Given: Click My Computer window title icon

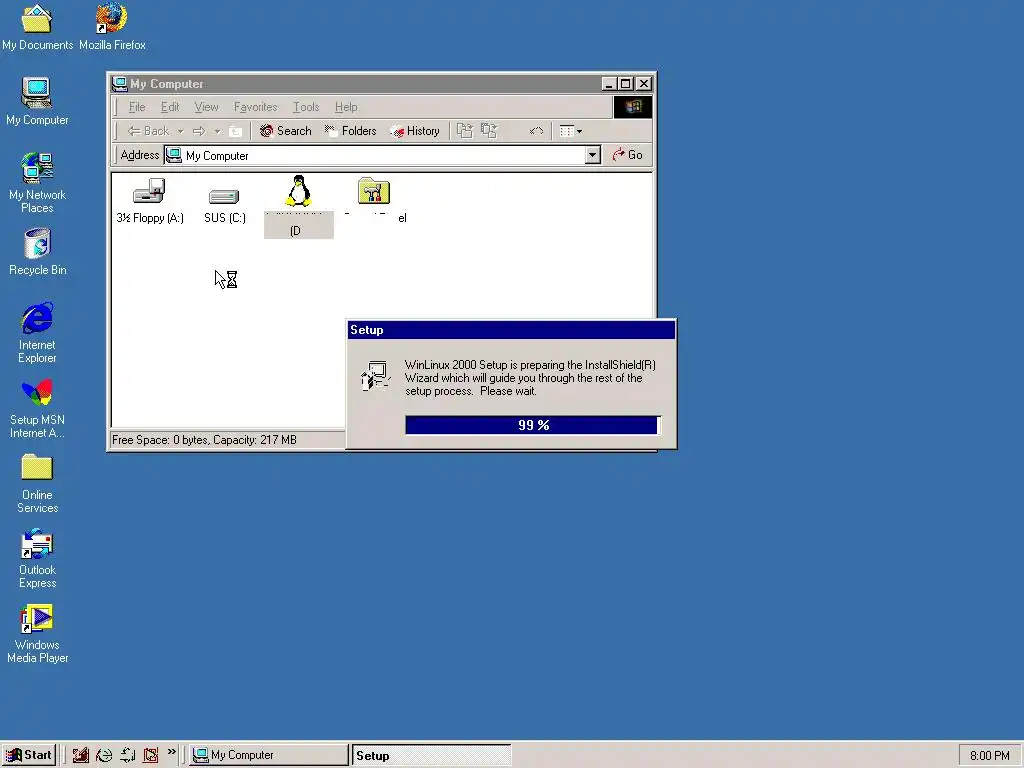Looking at the screenshot, I should pos(120,84).
